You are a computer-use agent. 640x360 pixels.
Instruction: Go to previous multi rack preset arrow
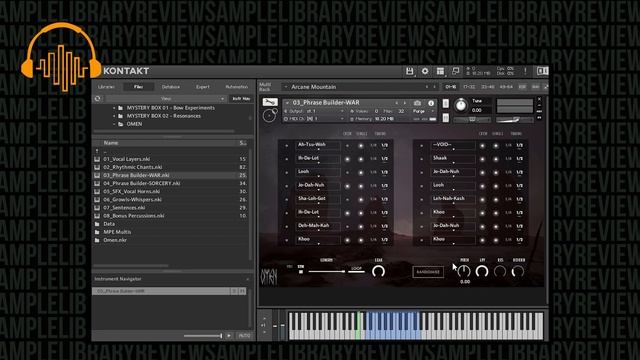click(427, 87)
